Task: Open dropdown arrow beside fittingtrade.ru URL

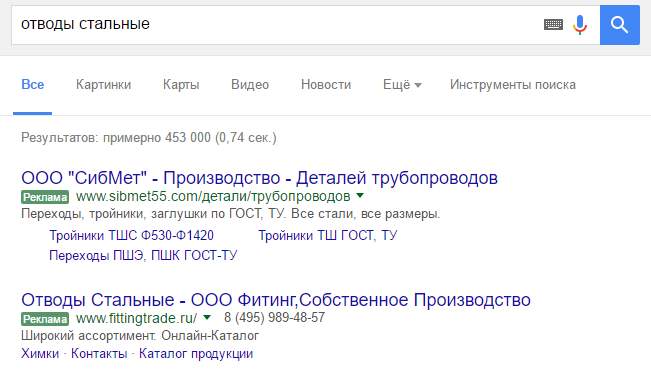Action: (x=207, y=318)
